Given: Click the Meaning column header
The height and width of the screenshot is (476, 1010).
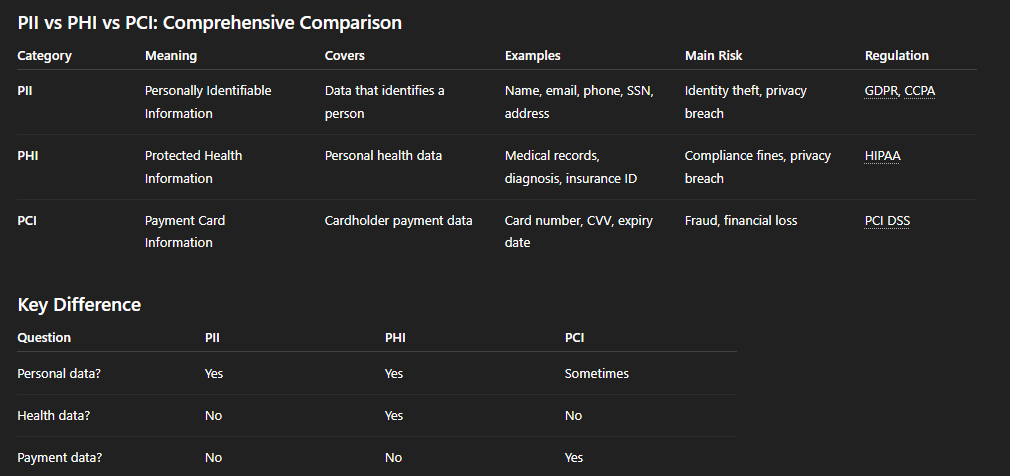Looking at the screenshot, I should coord(171,56).
